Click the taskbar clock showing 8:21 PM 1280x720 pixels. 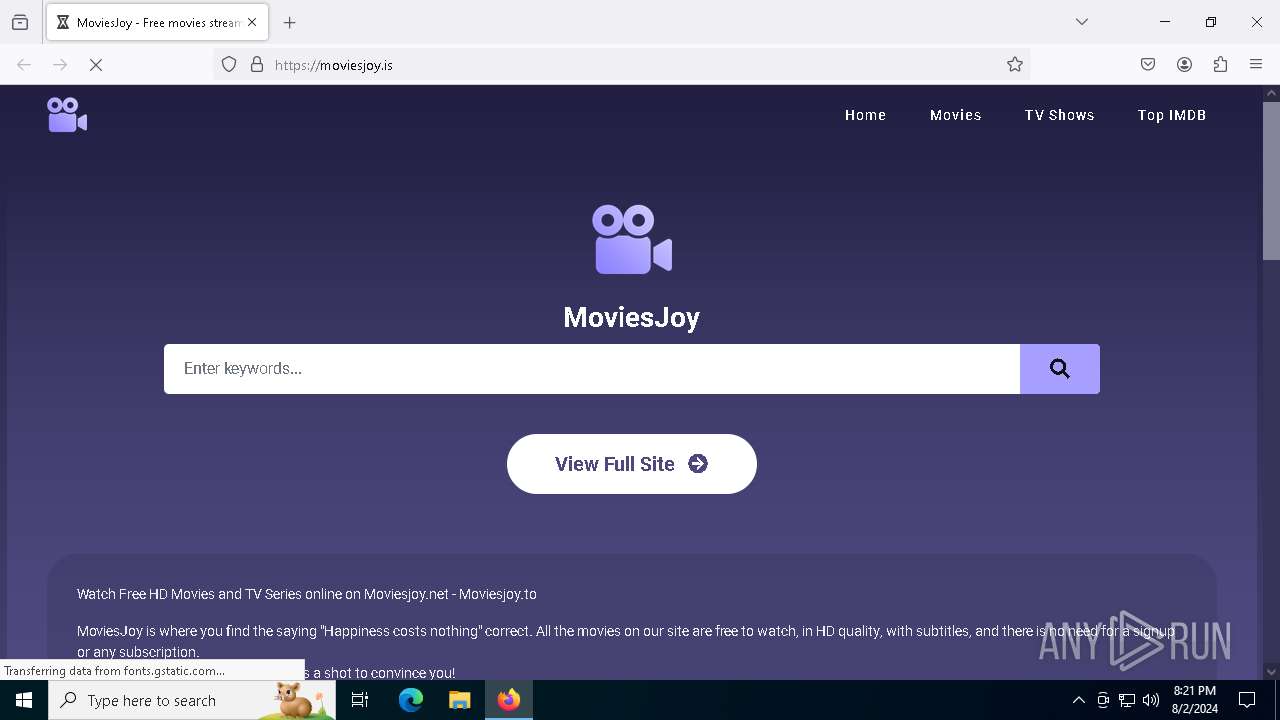click(1195, 700)
